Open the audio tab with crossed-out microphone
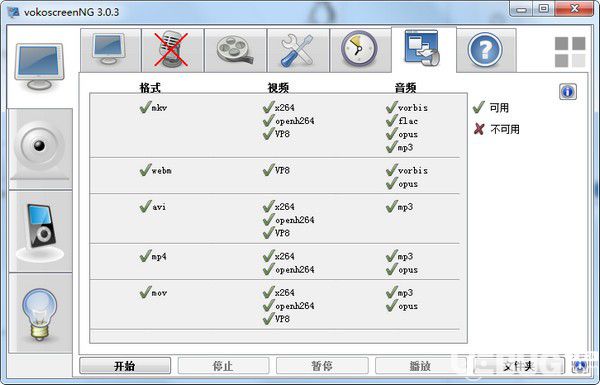The image size is (600, 385). click(172, 50)
